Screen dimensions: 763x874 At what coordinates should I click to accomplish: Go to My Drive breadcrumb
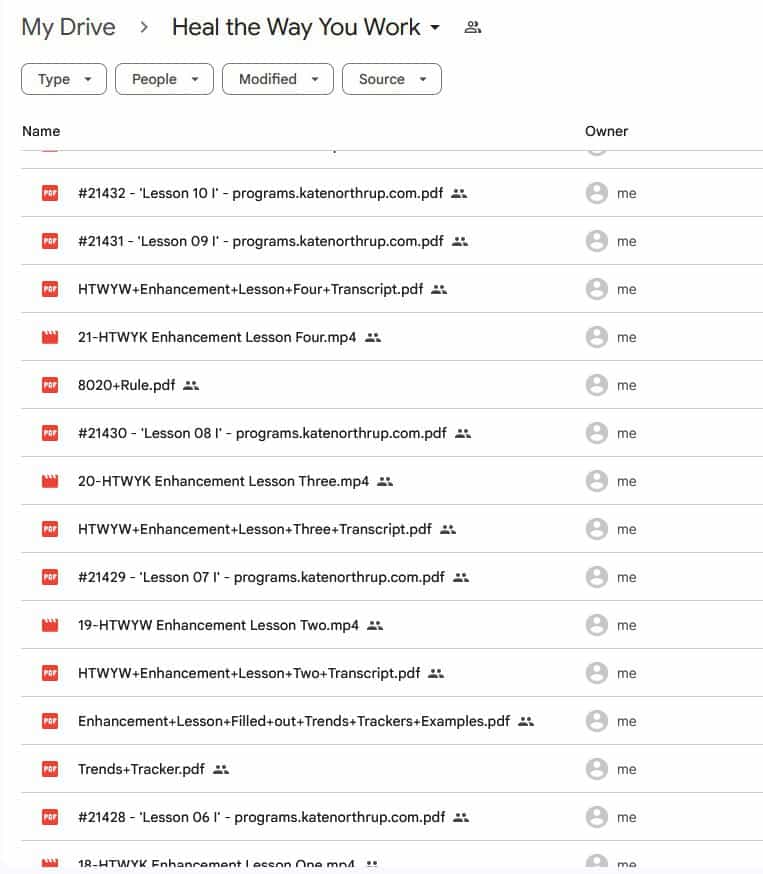[x=68, y=27]
